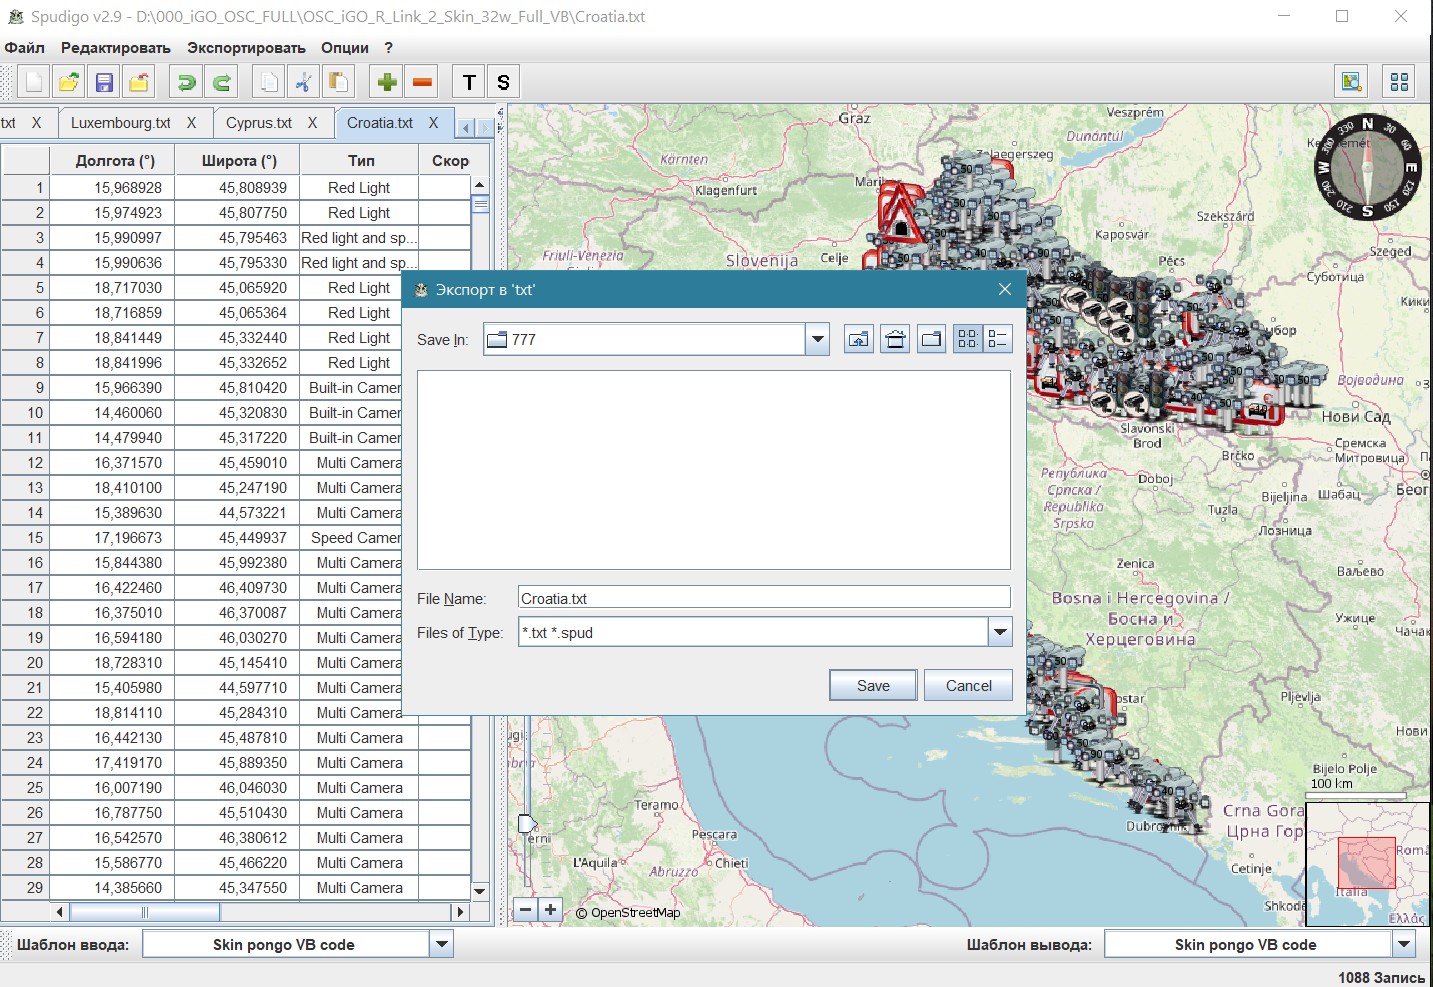The width and height of the screenshot is (1433, 987).
Task: Expand the Save In folder dropdown
Action: (818, 339)
